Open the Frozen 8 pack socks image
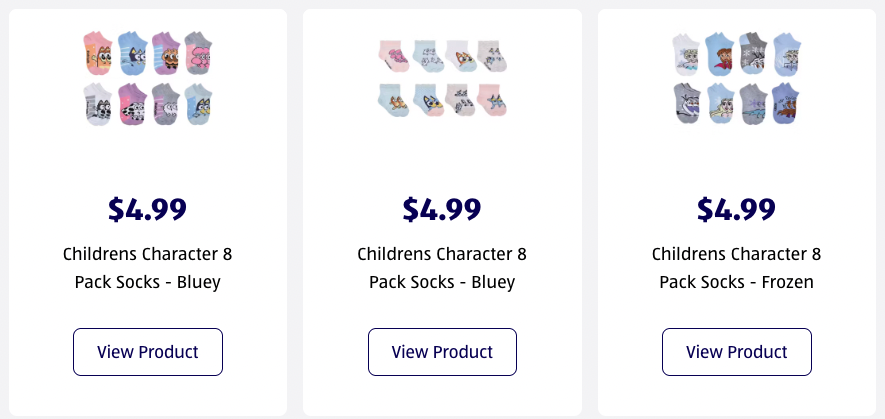 pyautogui.click(x=736, y=78)
